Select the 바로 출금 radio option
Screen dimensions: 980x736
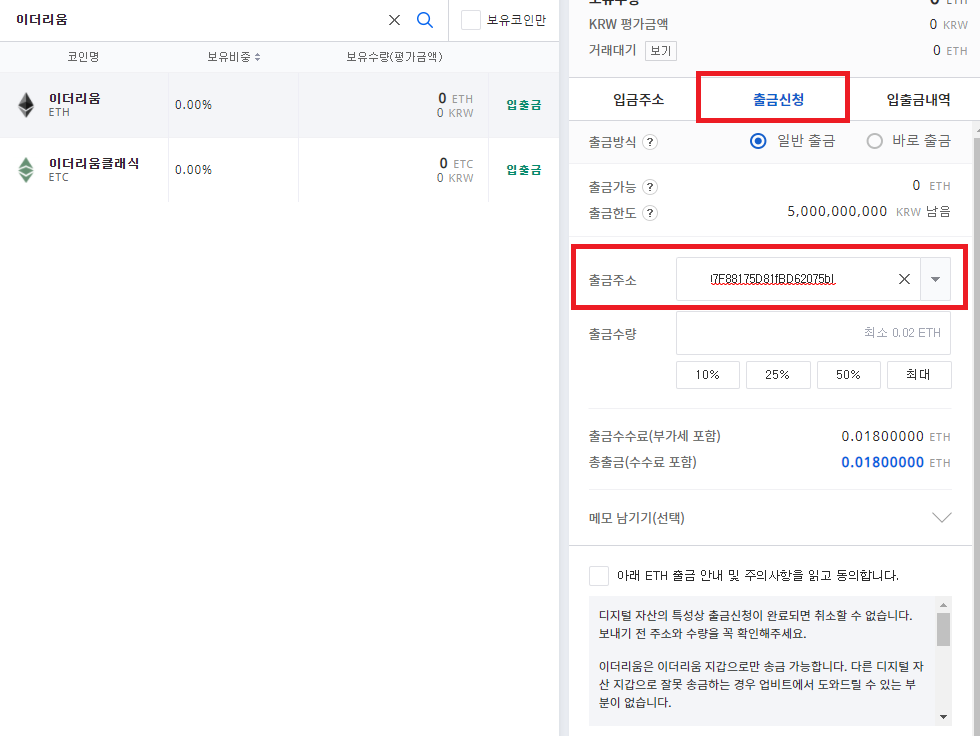pyautogui.click(x=874, y=141)
